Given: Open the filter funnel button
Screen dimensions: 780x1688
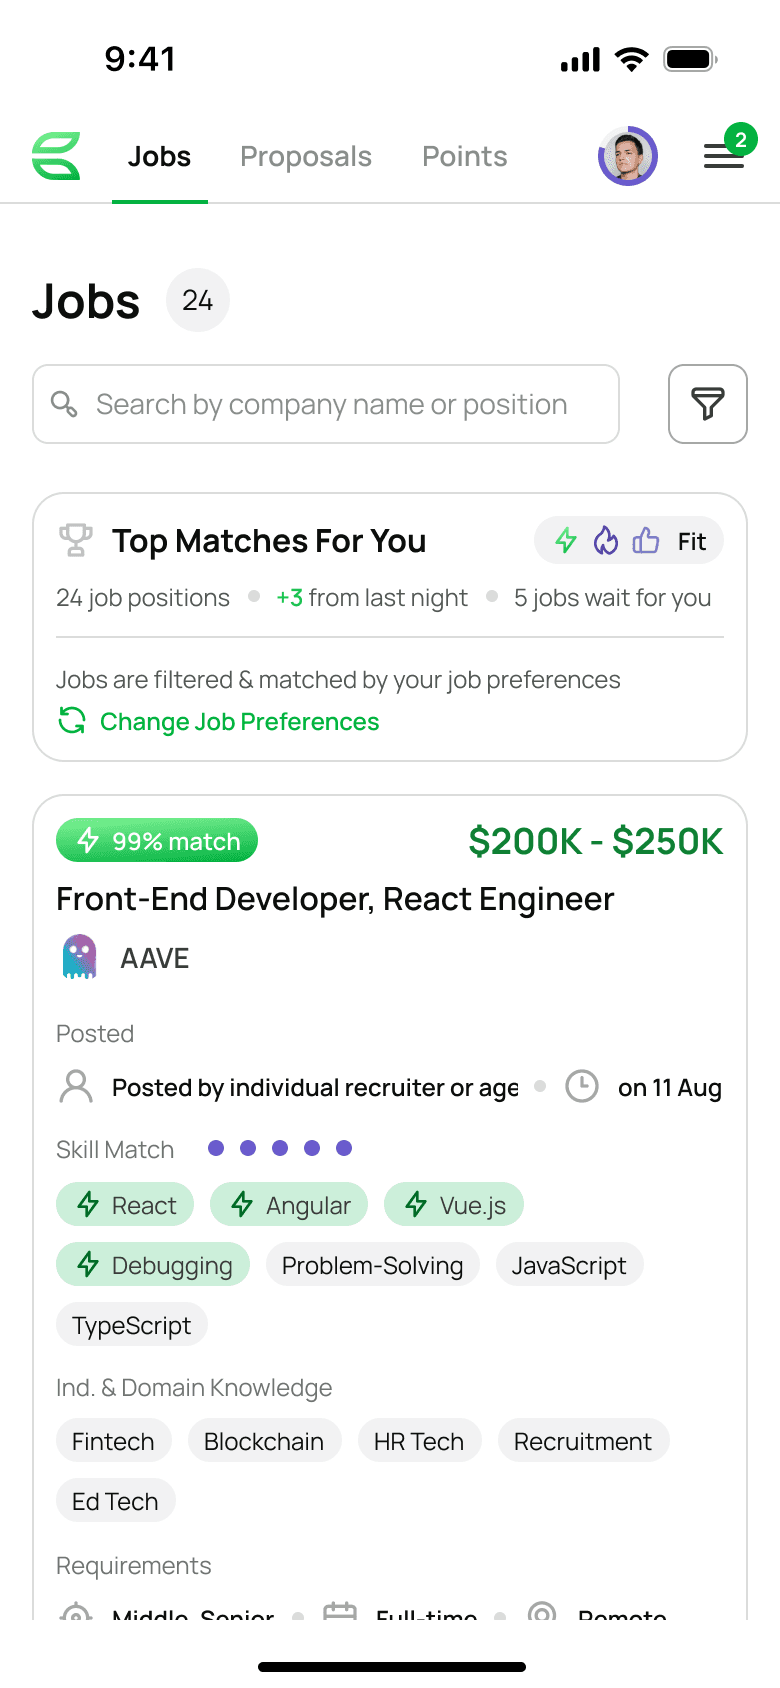Looking at the screenshot, I should pyautogui.click(x=707, y=404).
